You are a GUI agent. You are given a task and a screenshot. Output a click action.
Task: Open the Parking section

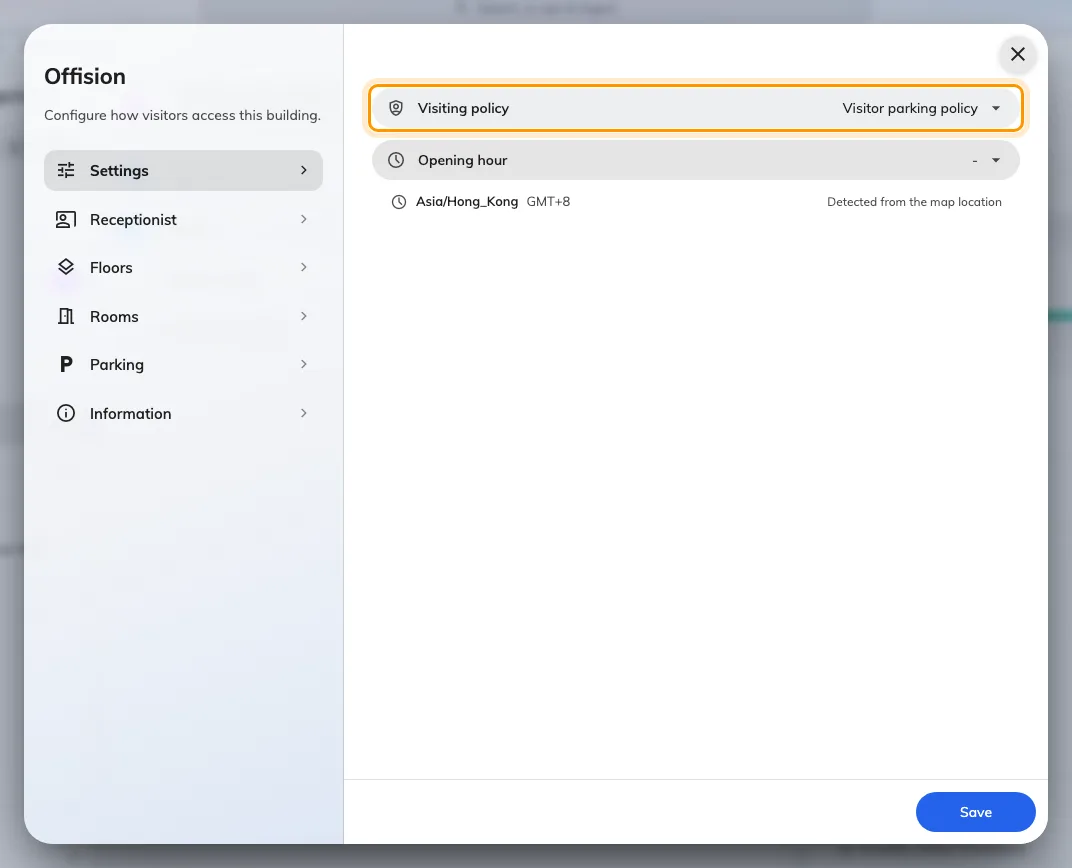coord(183,364)
